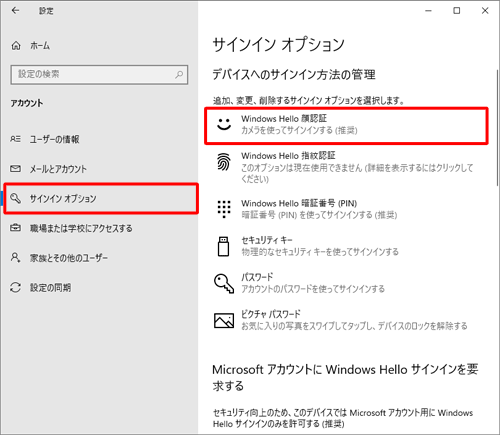
Task: Click the Windows Hello 顔認証 smiley face icon
Action: (224, 124)
